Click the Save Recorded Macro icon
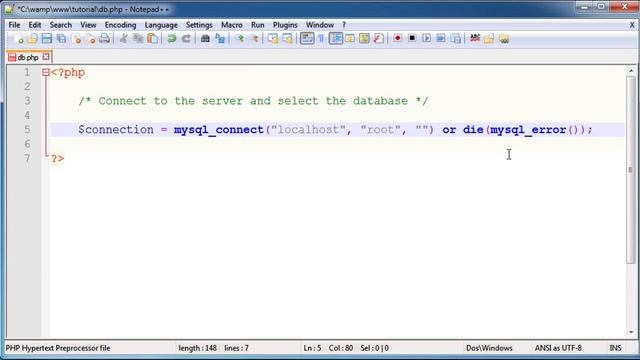Screen dimensions: 640x360 (x=456, y=39)
